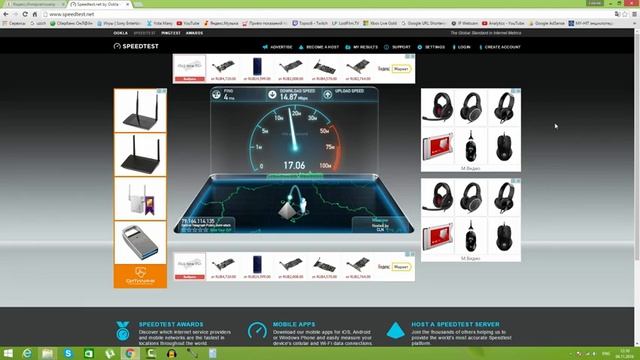
Task: Open the Analytics - YouTube bookmark
Action: [503, 23]
